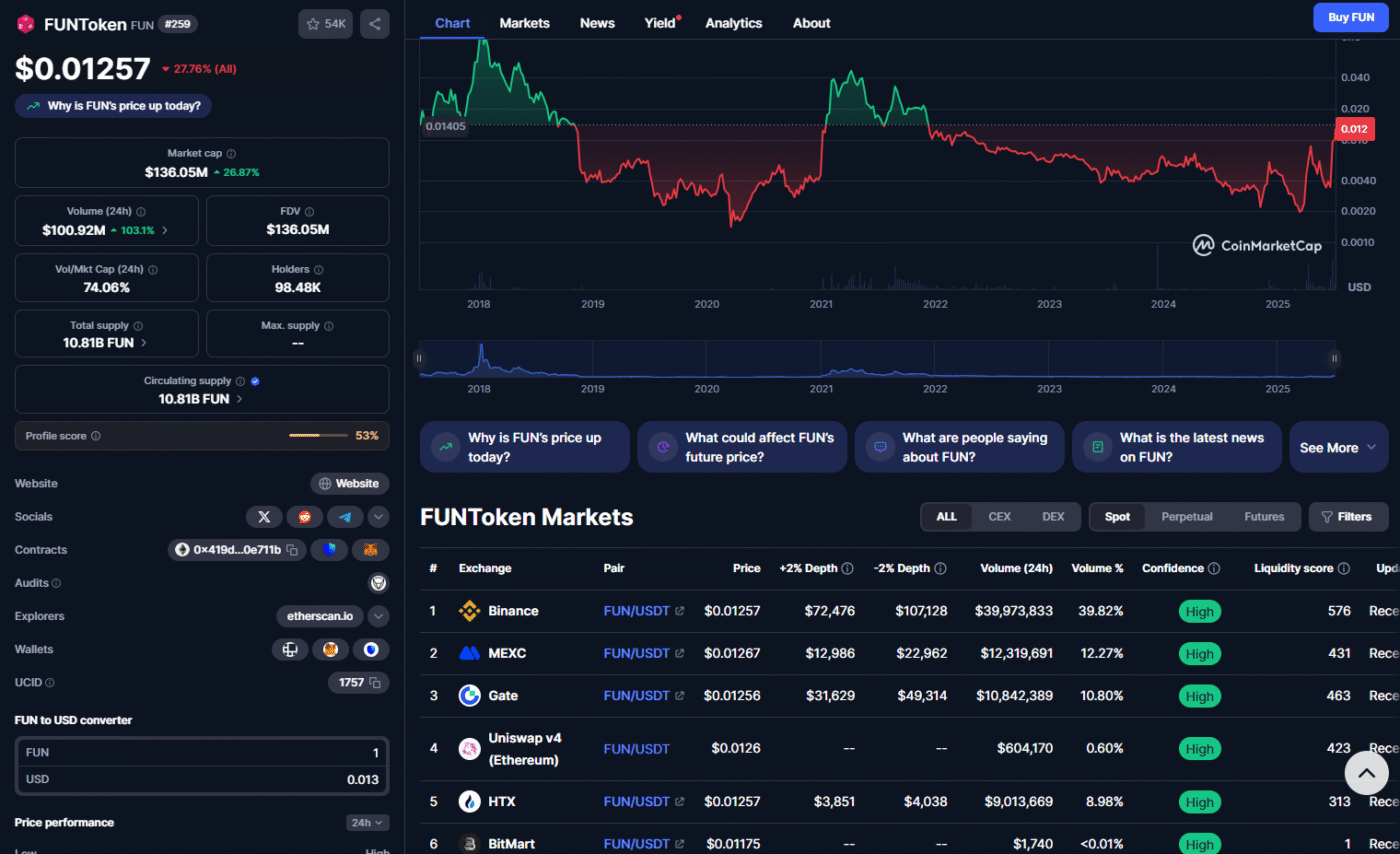
Task: Expand Circulating supply 10.81B FUN arrow
Action: pyautogui.click(x=239, y=399)
